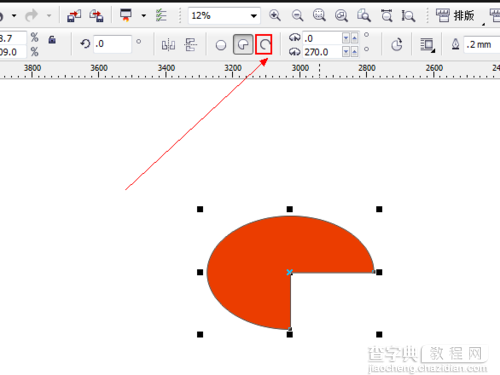Click the Change Direction pie icon
The height and width of the screenshot is (375, 500).
click(397, 44)
